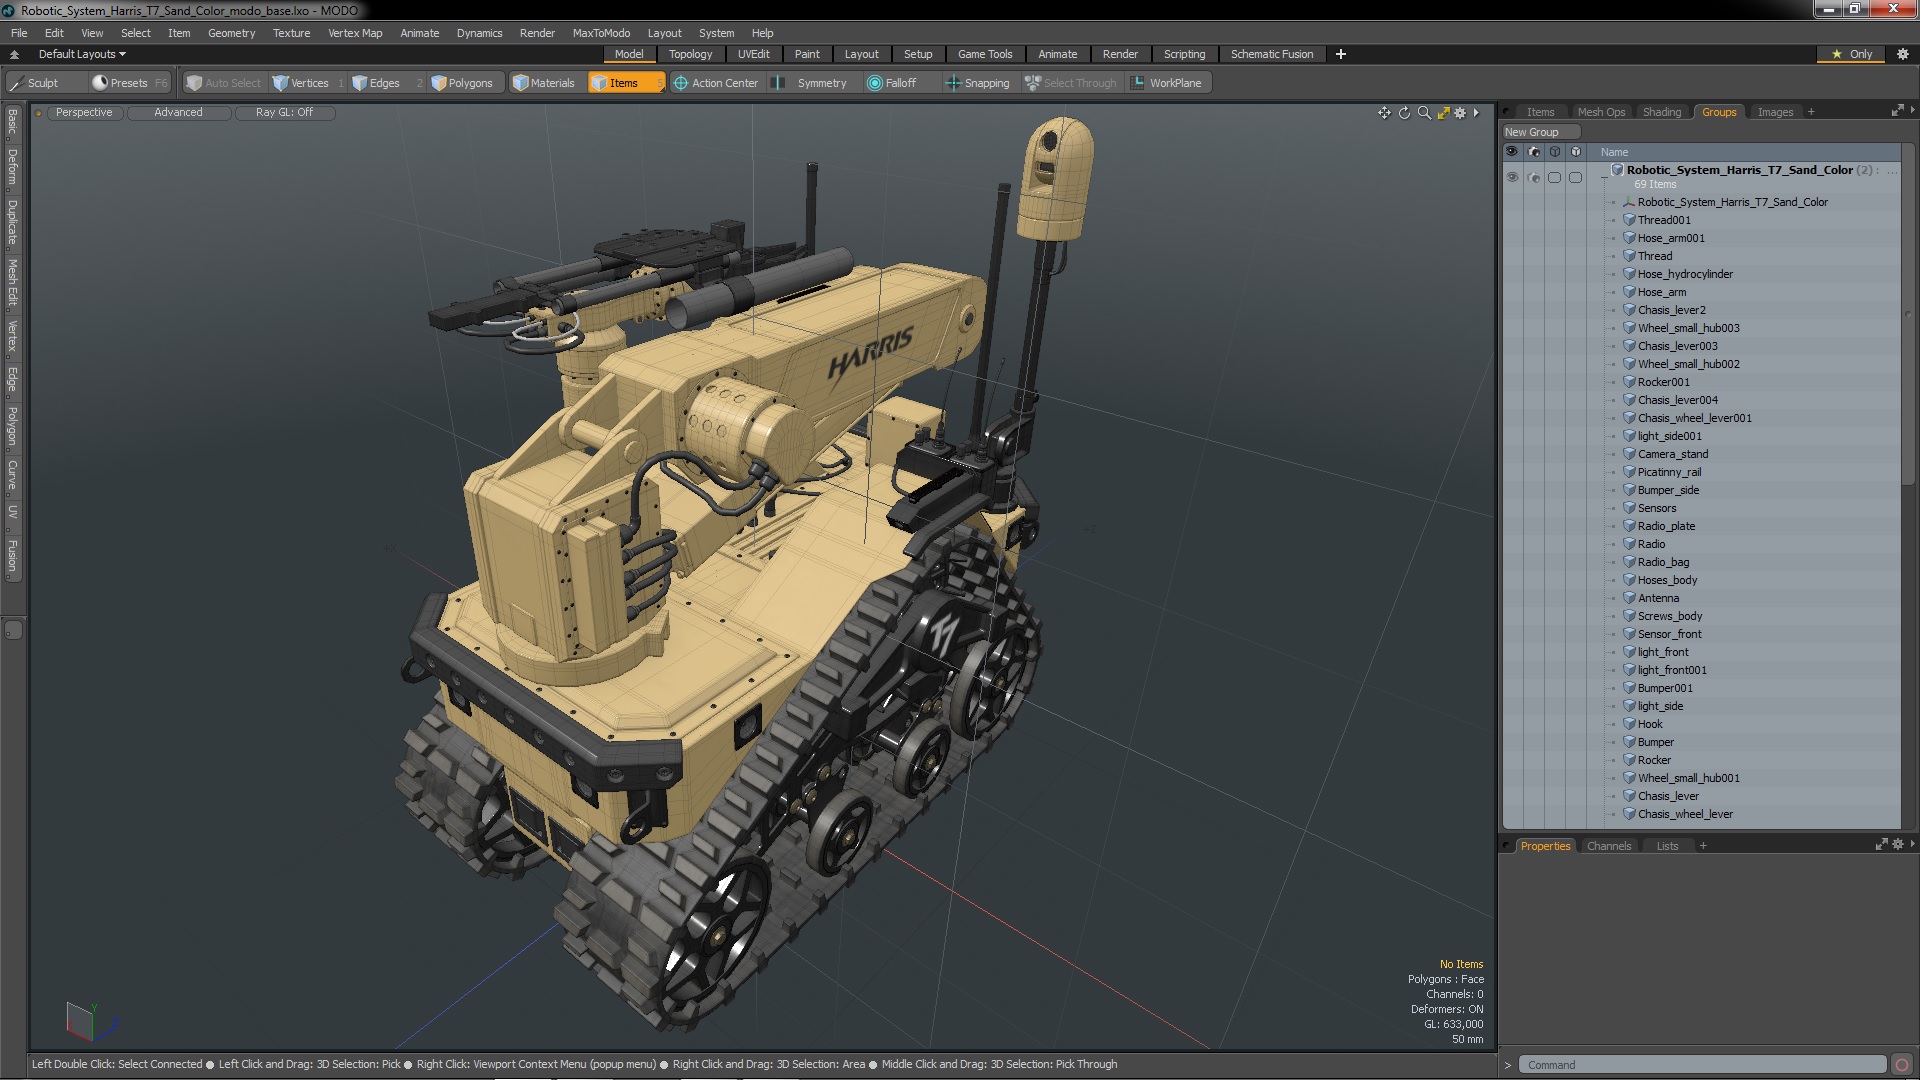This screenshot has height=1080, width=1920.
Task: Open the Presets browser
Action: [129, 83]
